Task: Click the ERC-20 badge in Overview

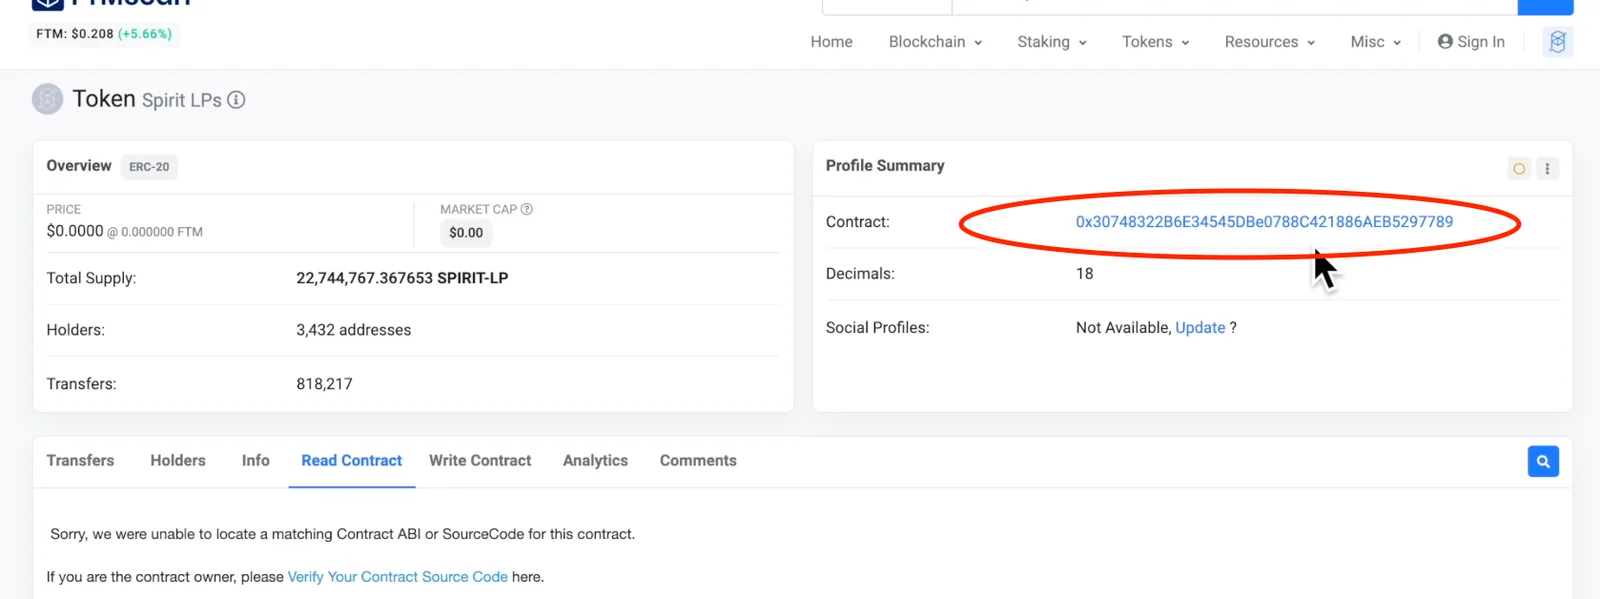Action: [x=149, y=167]
